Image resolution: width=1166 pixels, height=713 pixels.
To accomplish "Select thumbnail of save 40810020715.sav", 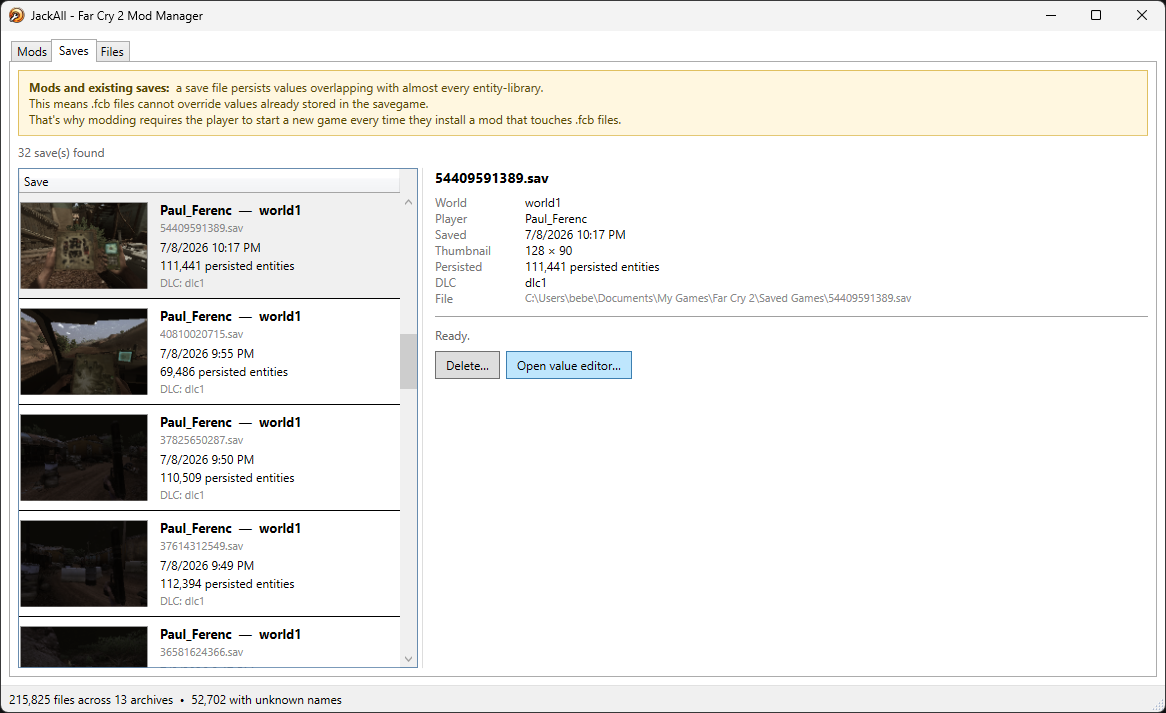I will click(x=84, y=352).
